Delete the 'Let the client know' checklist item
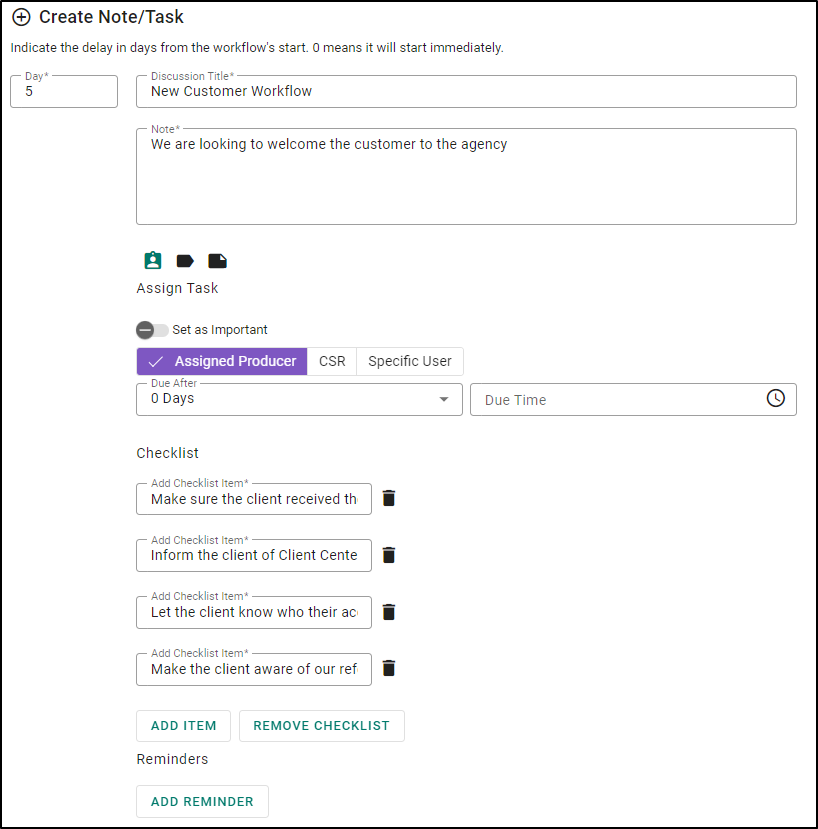Viewport: 818px width, 829px height. pyautogui.click(x=389, y=612)
